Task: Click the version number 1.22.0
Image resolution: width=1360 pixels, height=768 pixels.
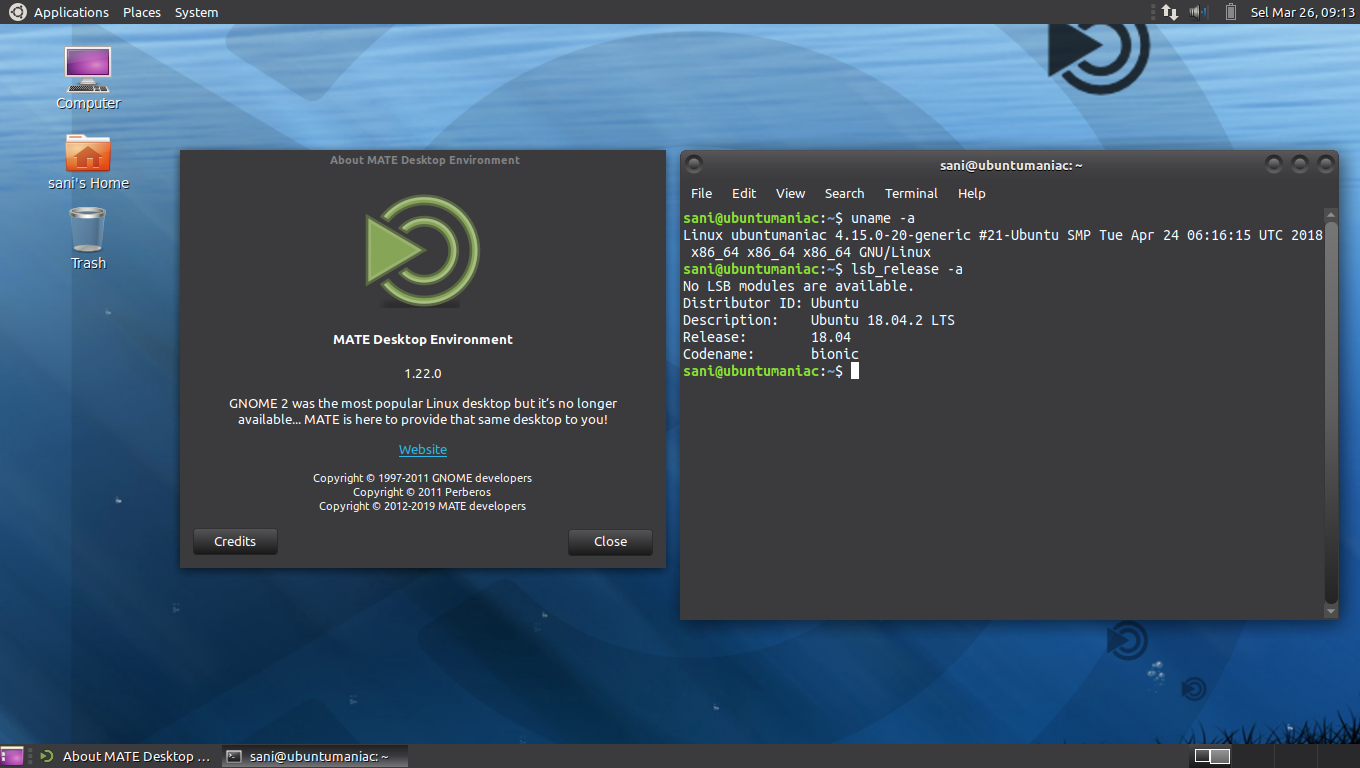Action: coord(423,373)
